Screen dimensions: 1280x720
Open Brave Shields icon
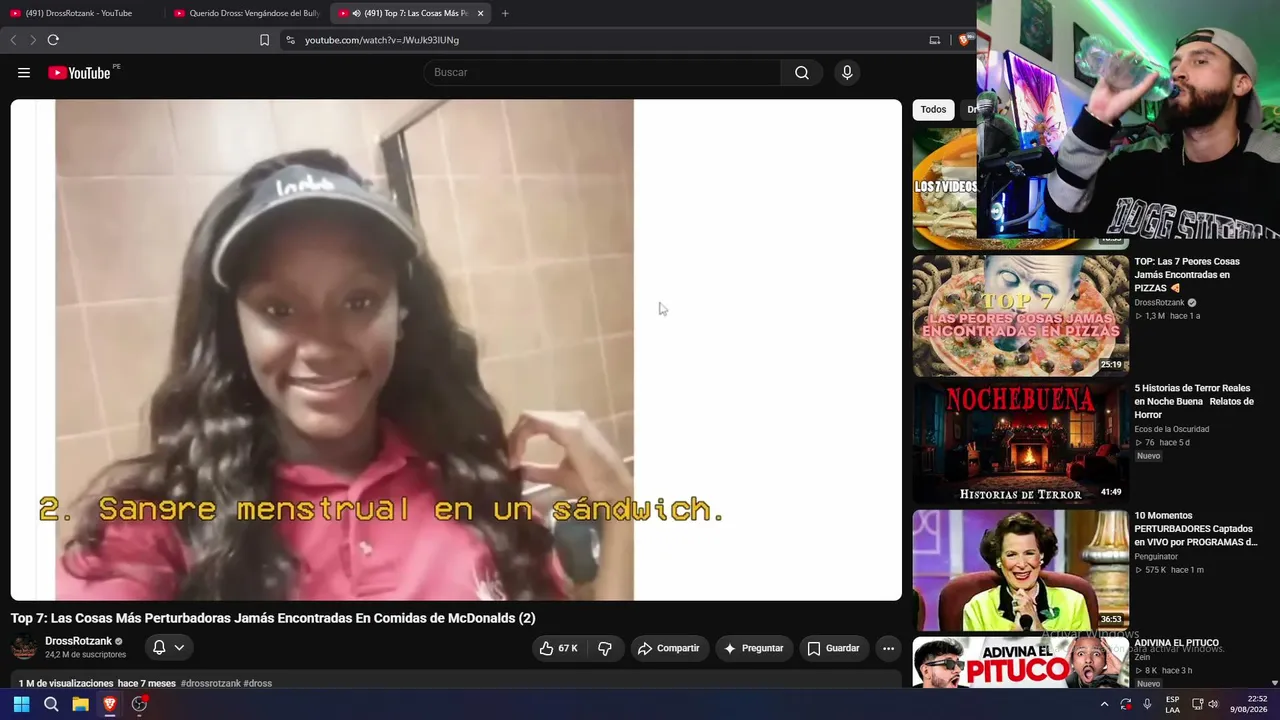pos(964,40)
